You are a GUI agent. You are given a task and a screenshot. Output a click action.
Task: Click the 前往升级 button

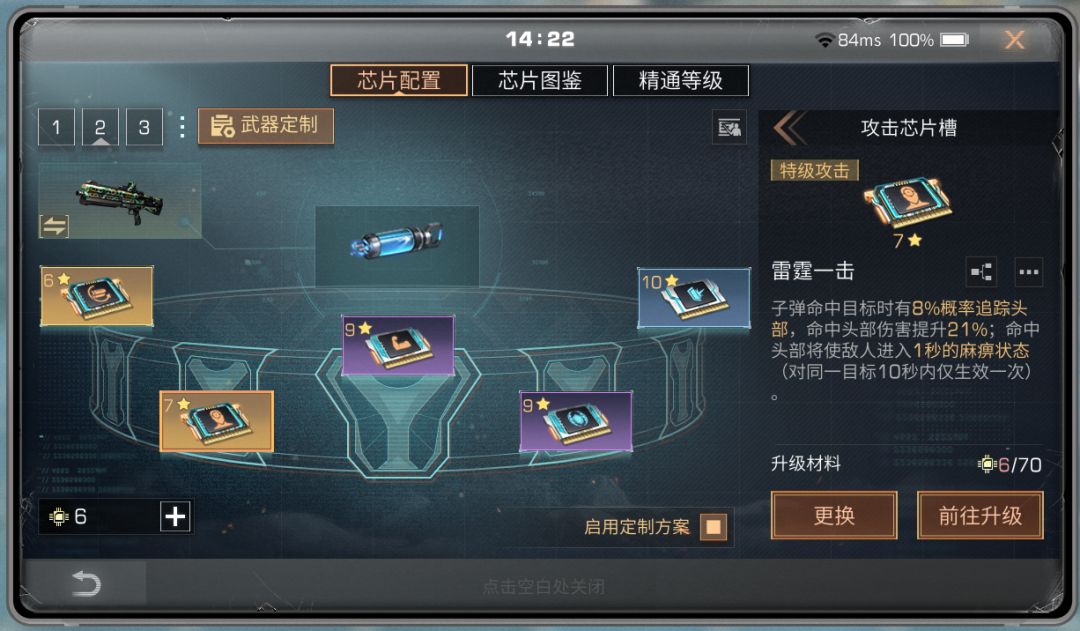(980, 515)
